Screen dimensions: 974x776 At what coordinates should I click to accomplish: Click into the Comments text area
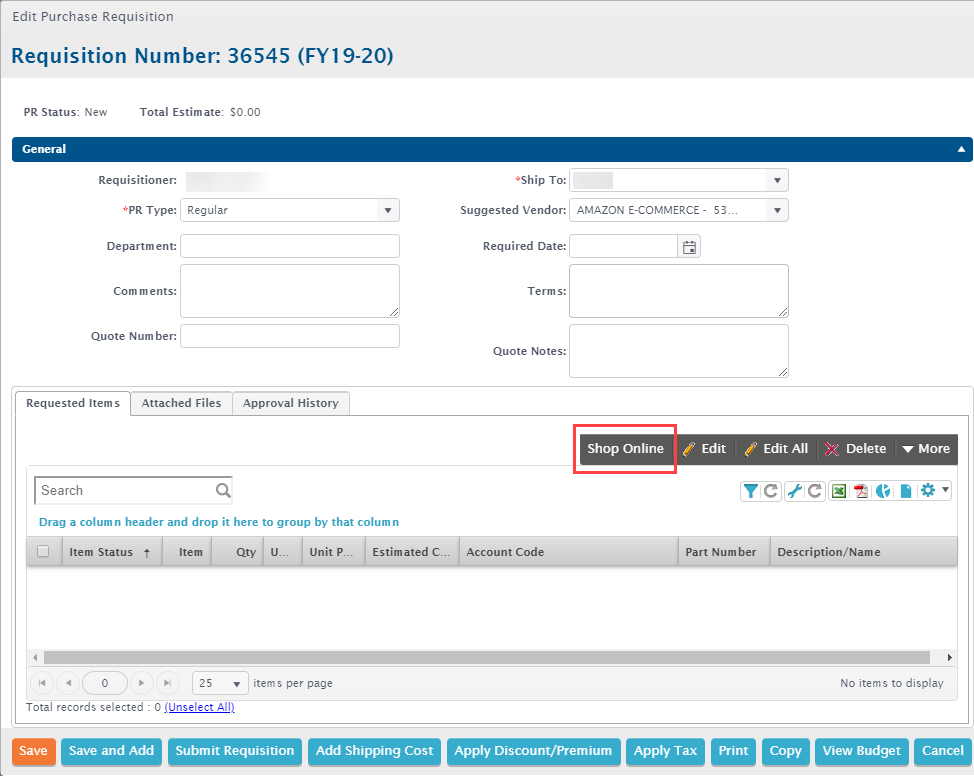click(289, 291)
